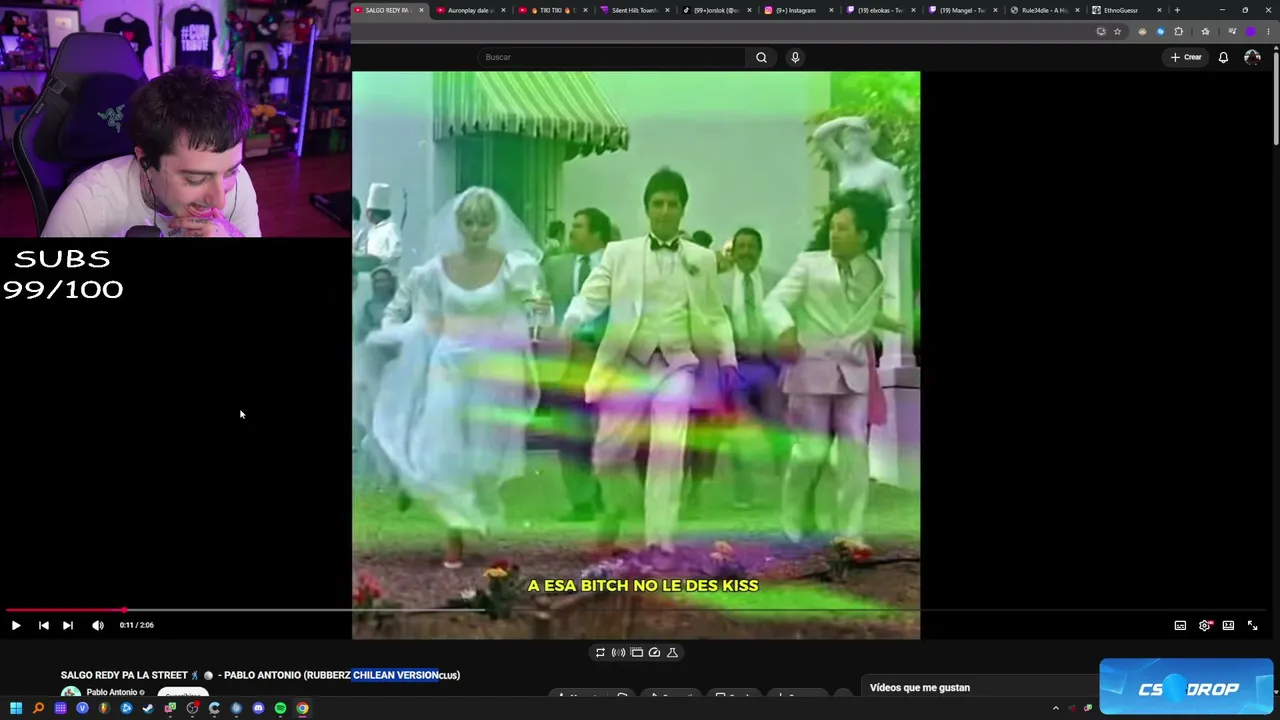The height and width of the screenshot is (720, 1280).
Task: Open Spotify from the taskbar
Action: 280,708
